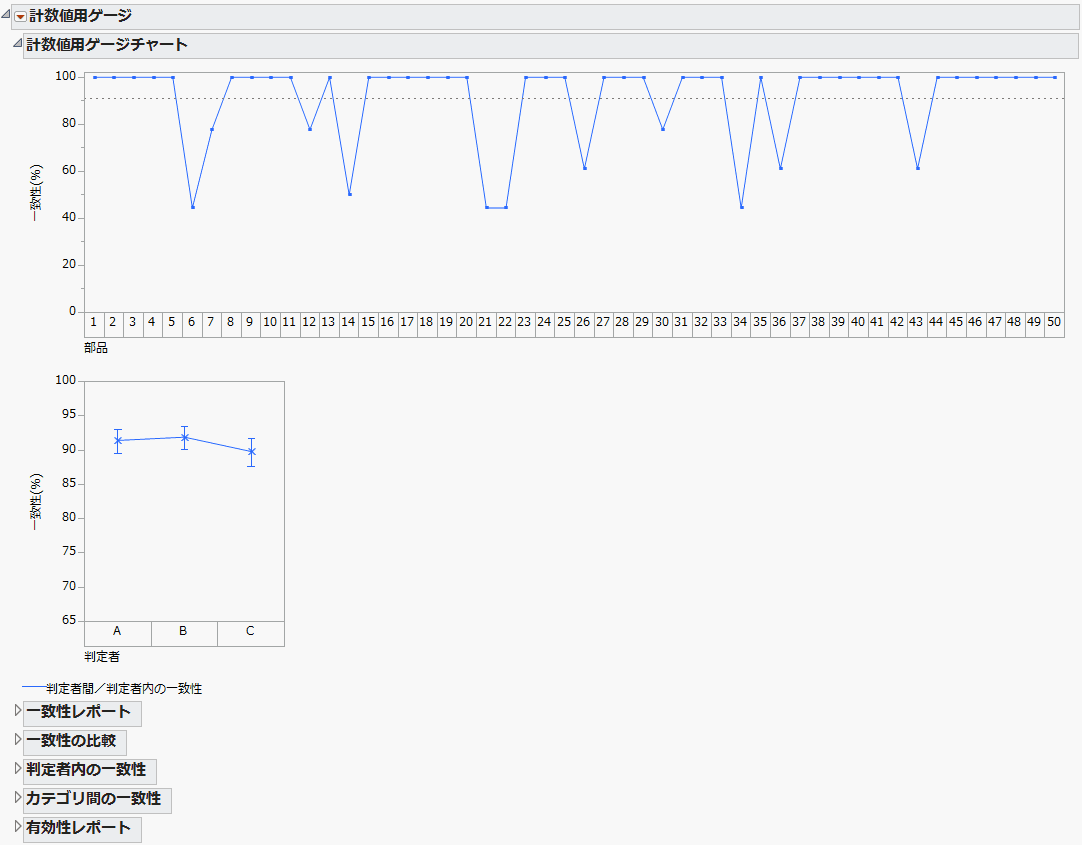Select data point for part 6
Screen dimensions: 1082x845
193,207
